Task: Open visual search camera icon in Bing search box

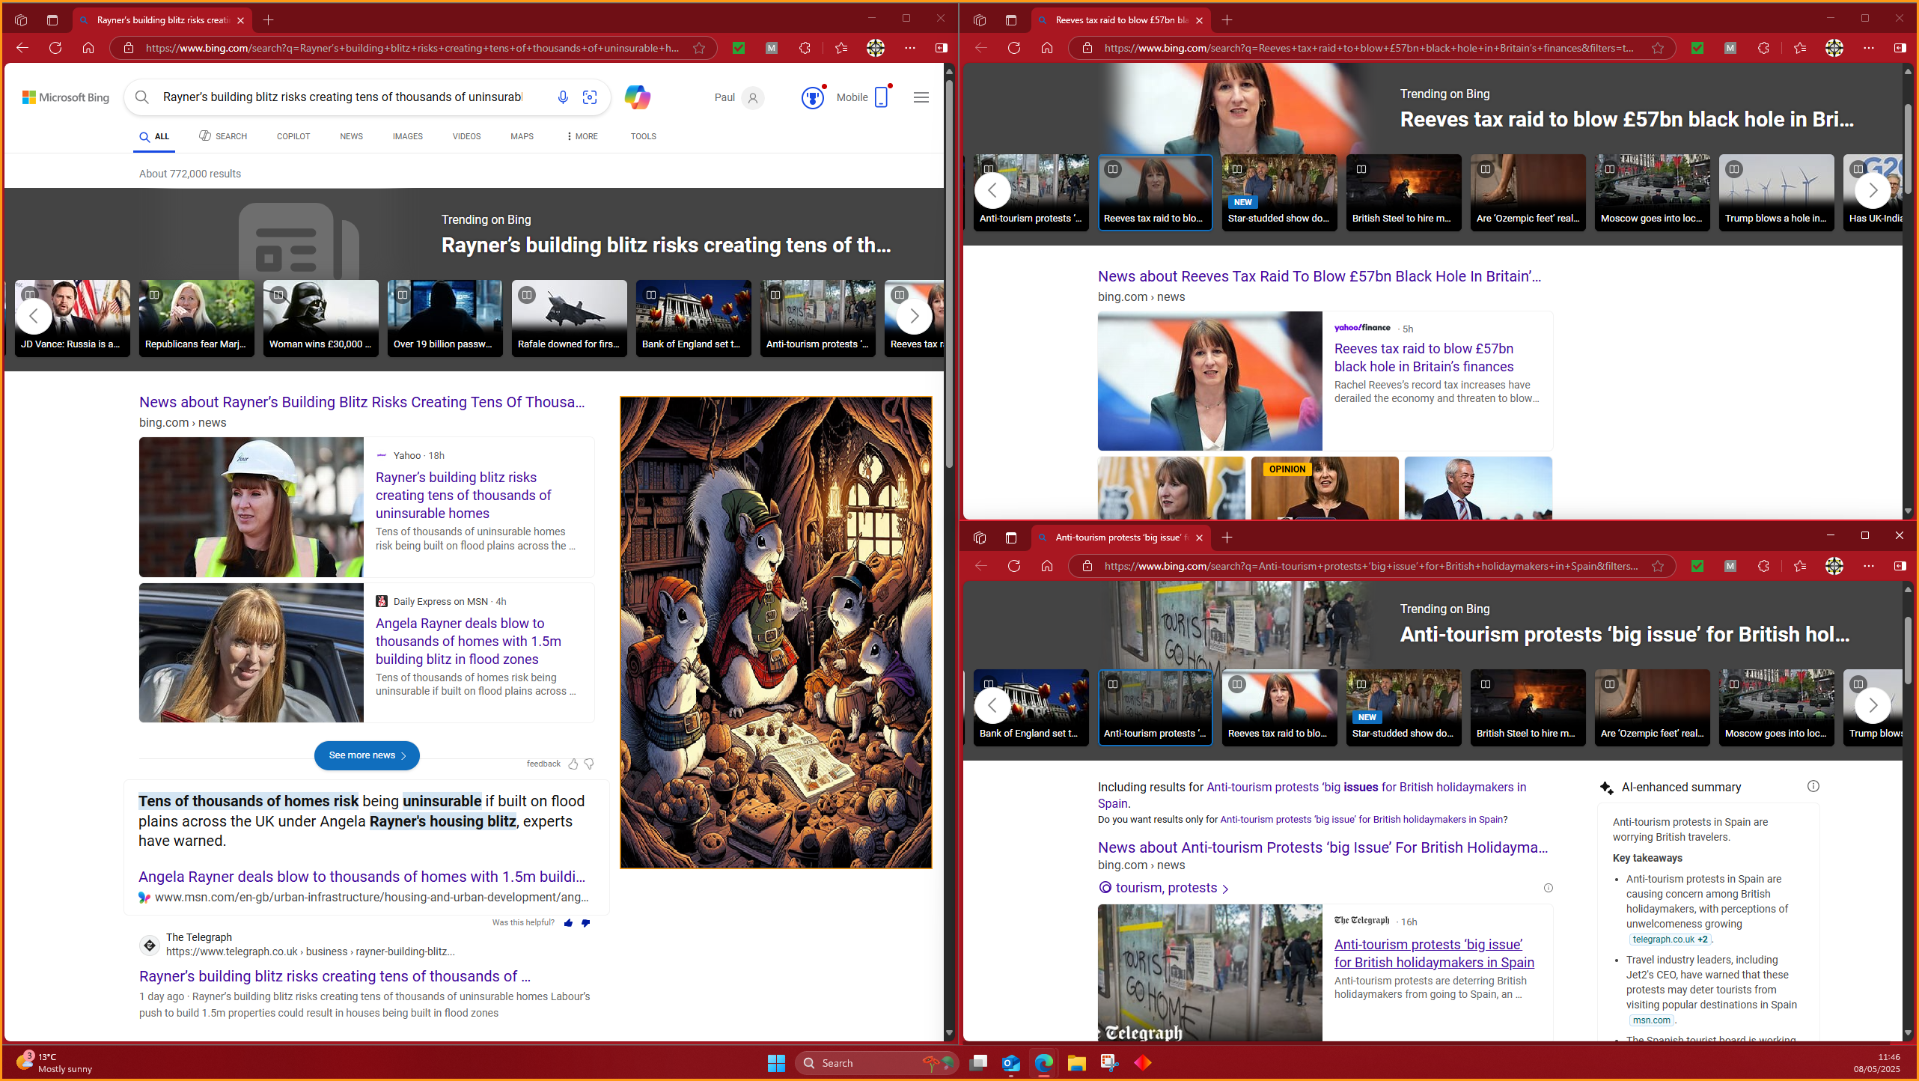Action: pos(590,97)
